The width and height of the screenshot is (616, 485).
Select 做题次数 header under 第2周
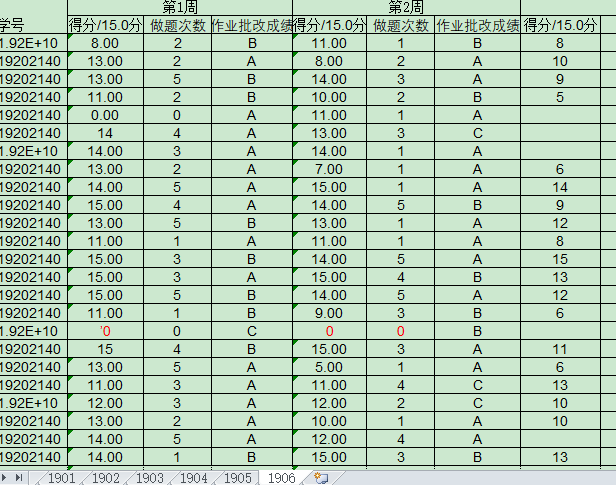pos(400,24)
